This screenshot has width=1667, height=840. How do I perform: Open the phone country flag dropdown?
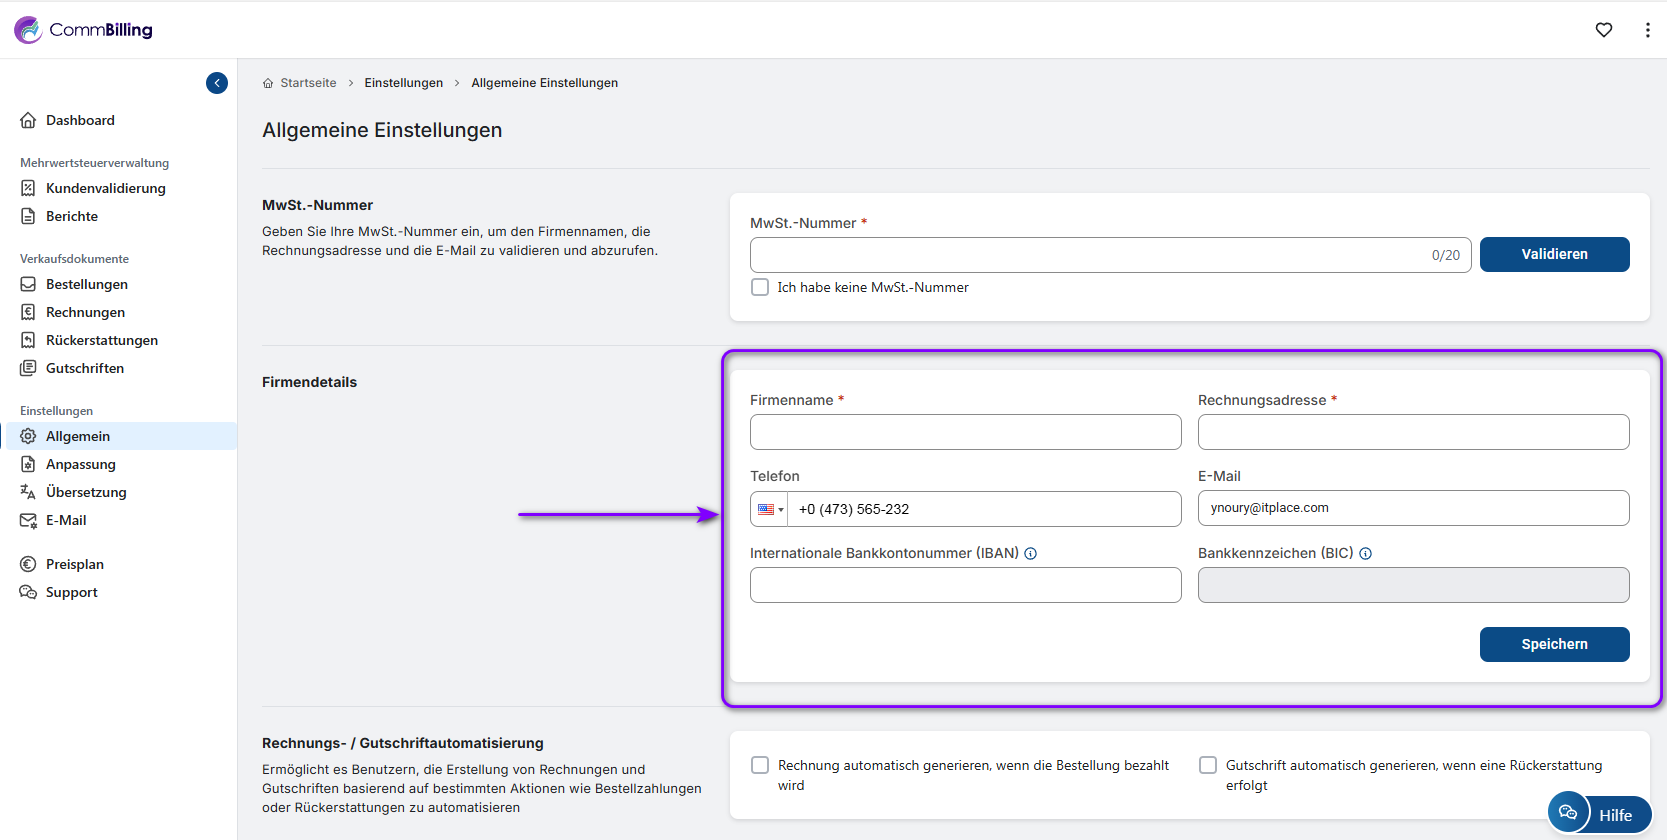[770, 509]
